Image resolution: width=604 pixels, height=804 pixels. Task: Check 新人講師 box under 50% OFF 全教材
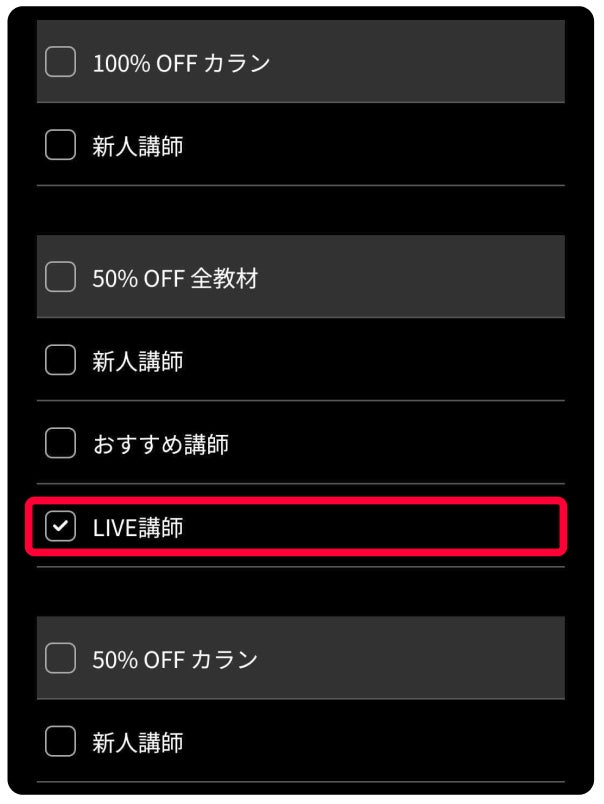(x=61, y=360)
